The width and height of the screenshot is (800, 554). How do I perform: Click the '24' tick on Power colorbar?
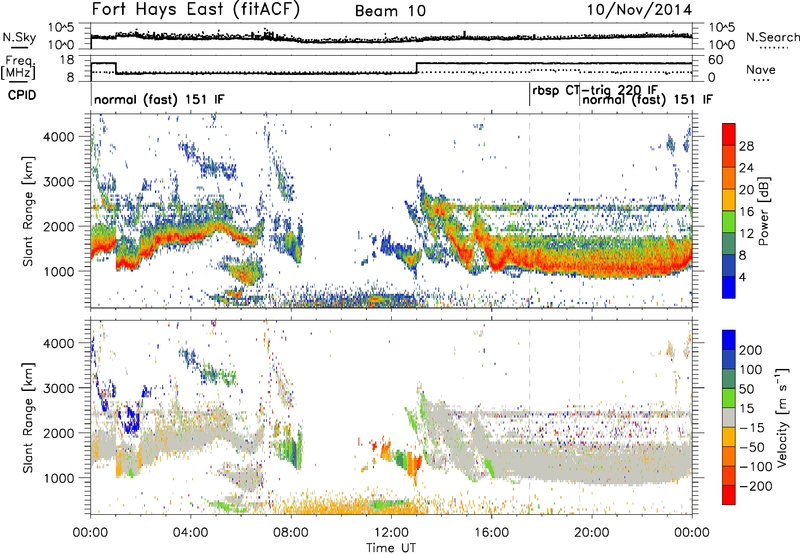pos(746,168)
